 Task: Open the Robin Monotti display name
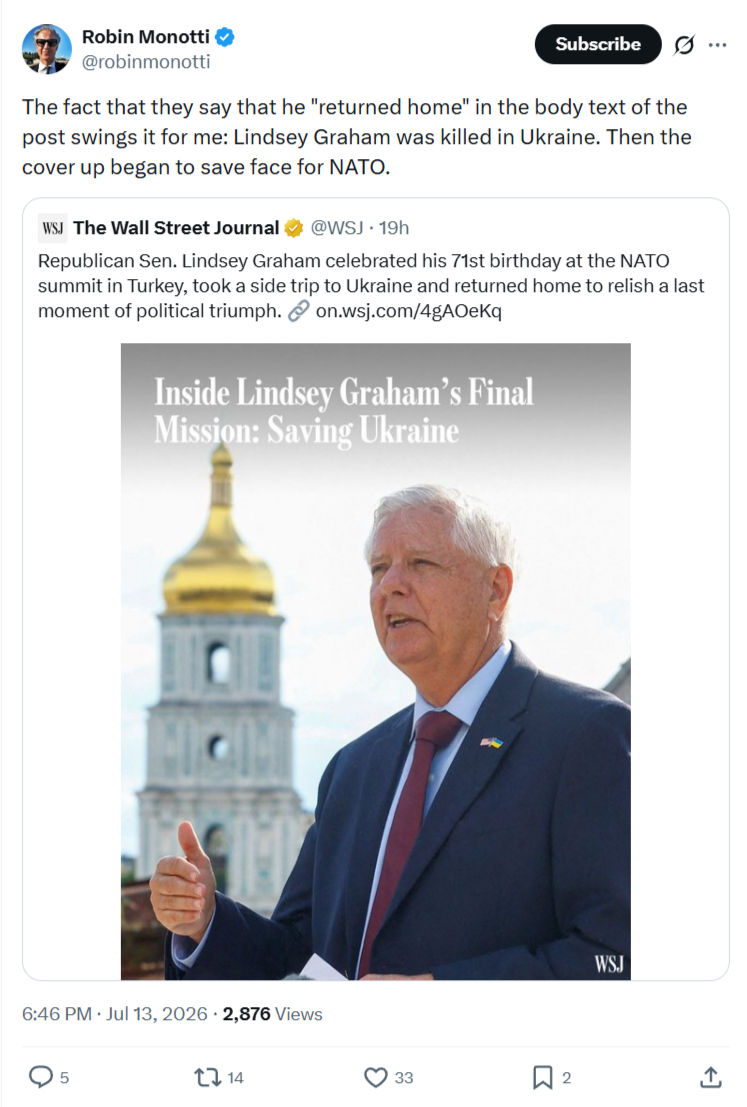coord(145,37)
